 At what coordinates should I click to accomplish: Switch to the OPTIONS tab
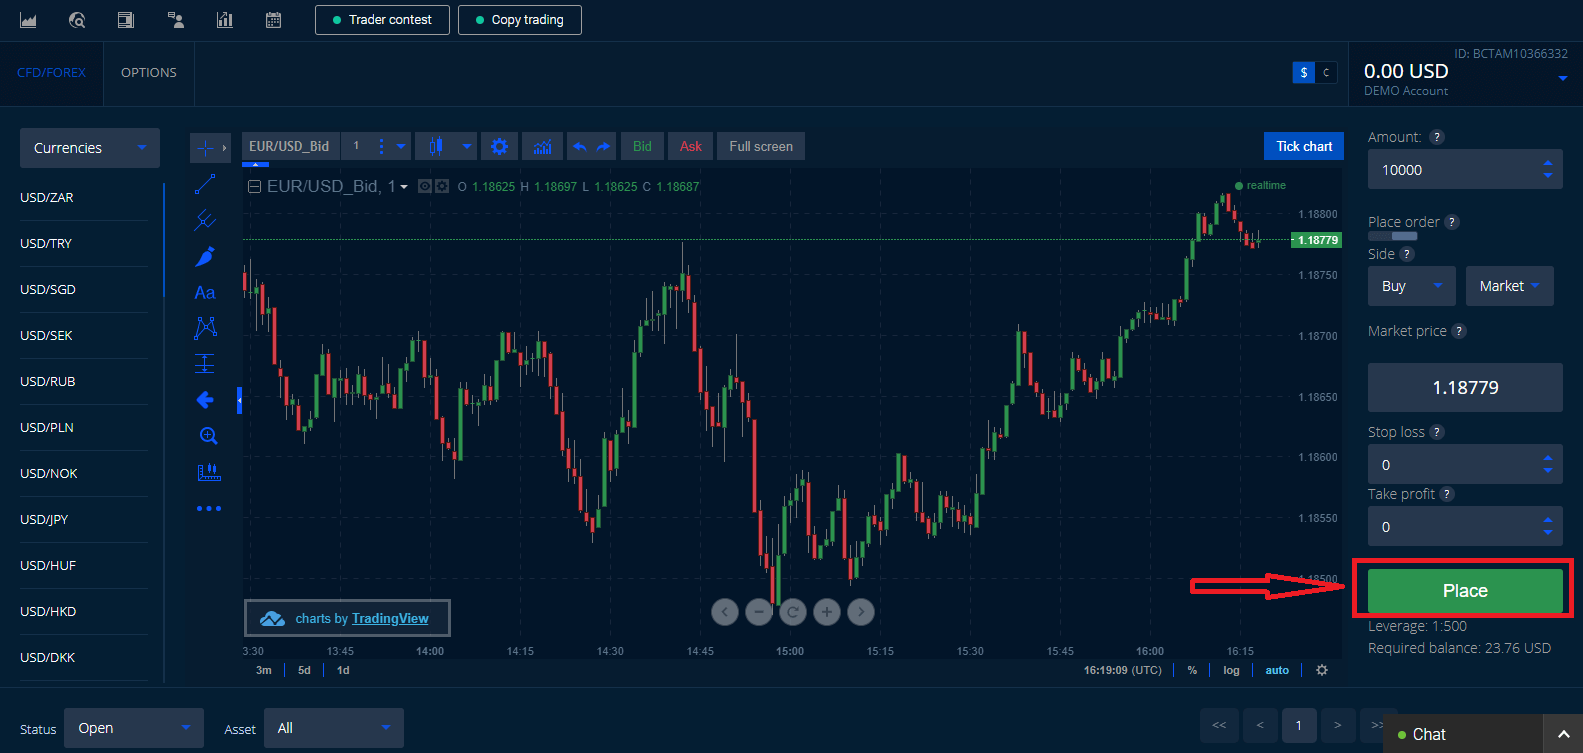coord(149,73)
